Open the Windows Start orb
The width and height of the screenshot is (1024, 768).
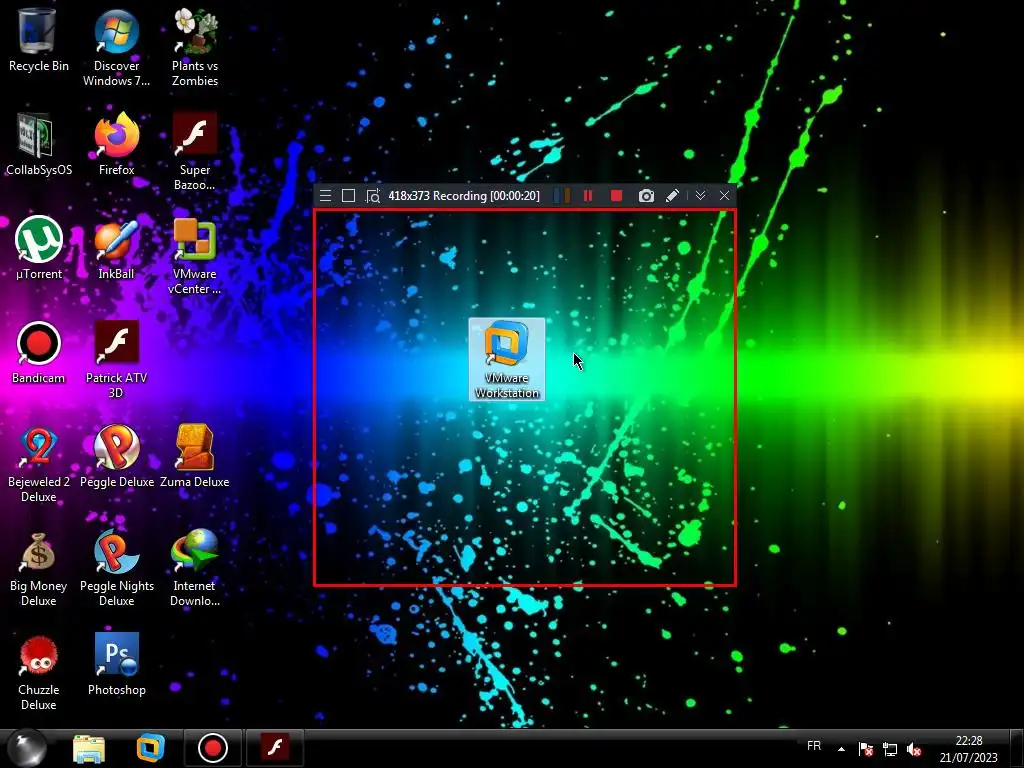(27, 748)
